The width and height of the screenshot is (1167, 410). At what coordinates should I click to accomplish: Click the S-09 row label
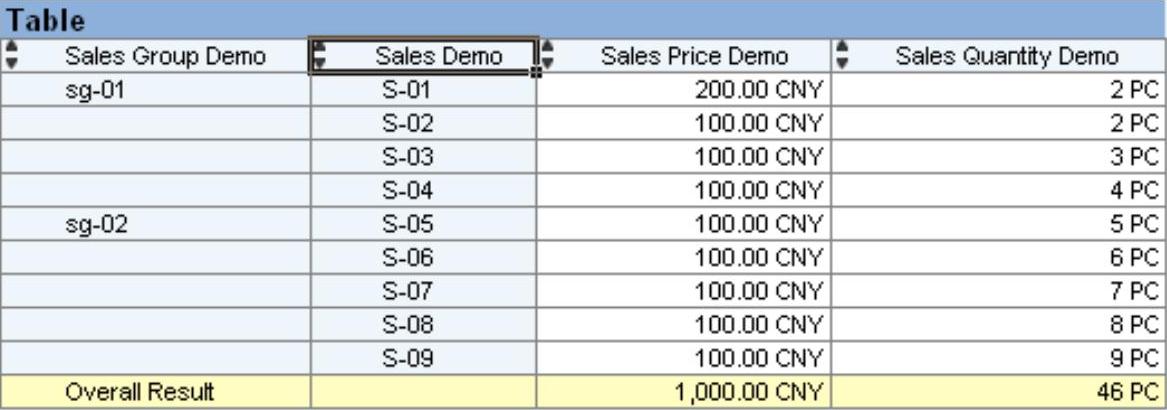(x=406, y=358)
